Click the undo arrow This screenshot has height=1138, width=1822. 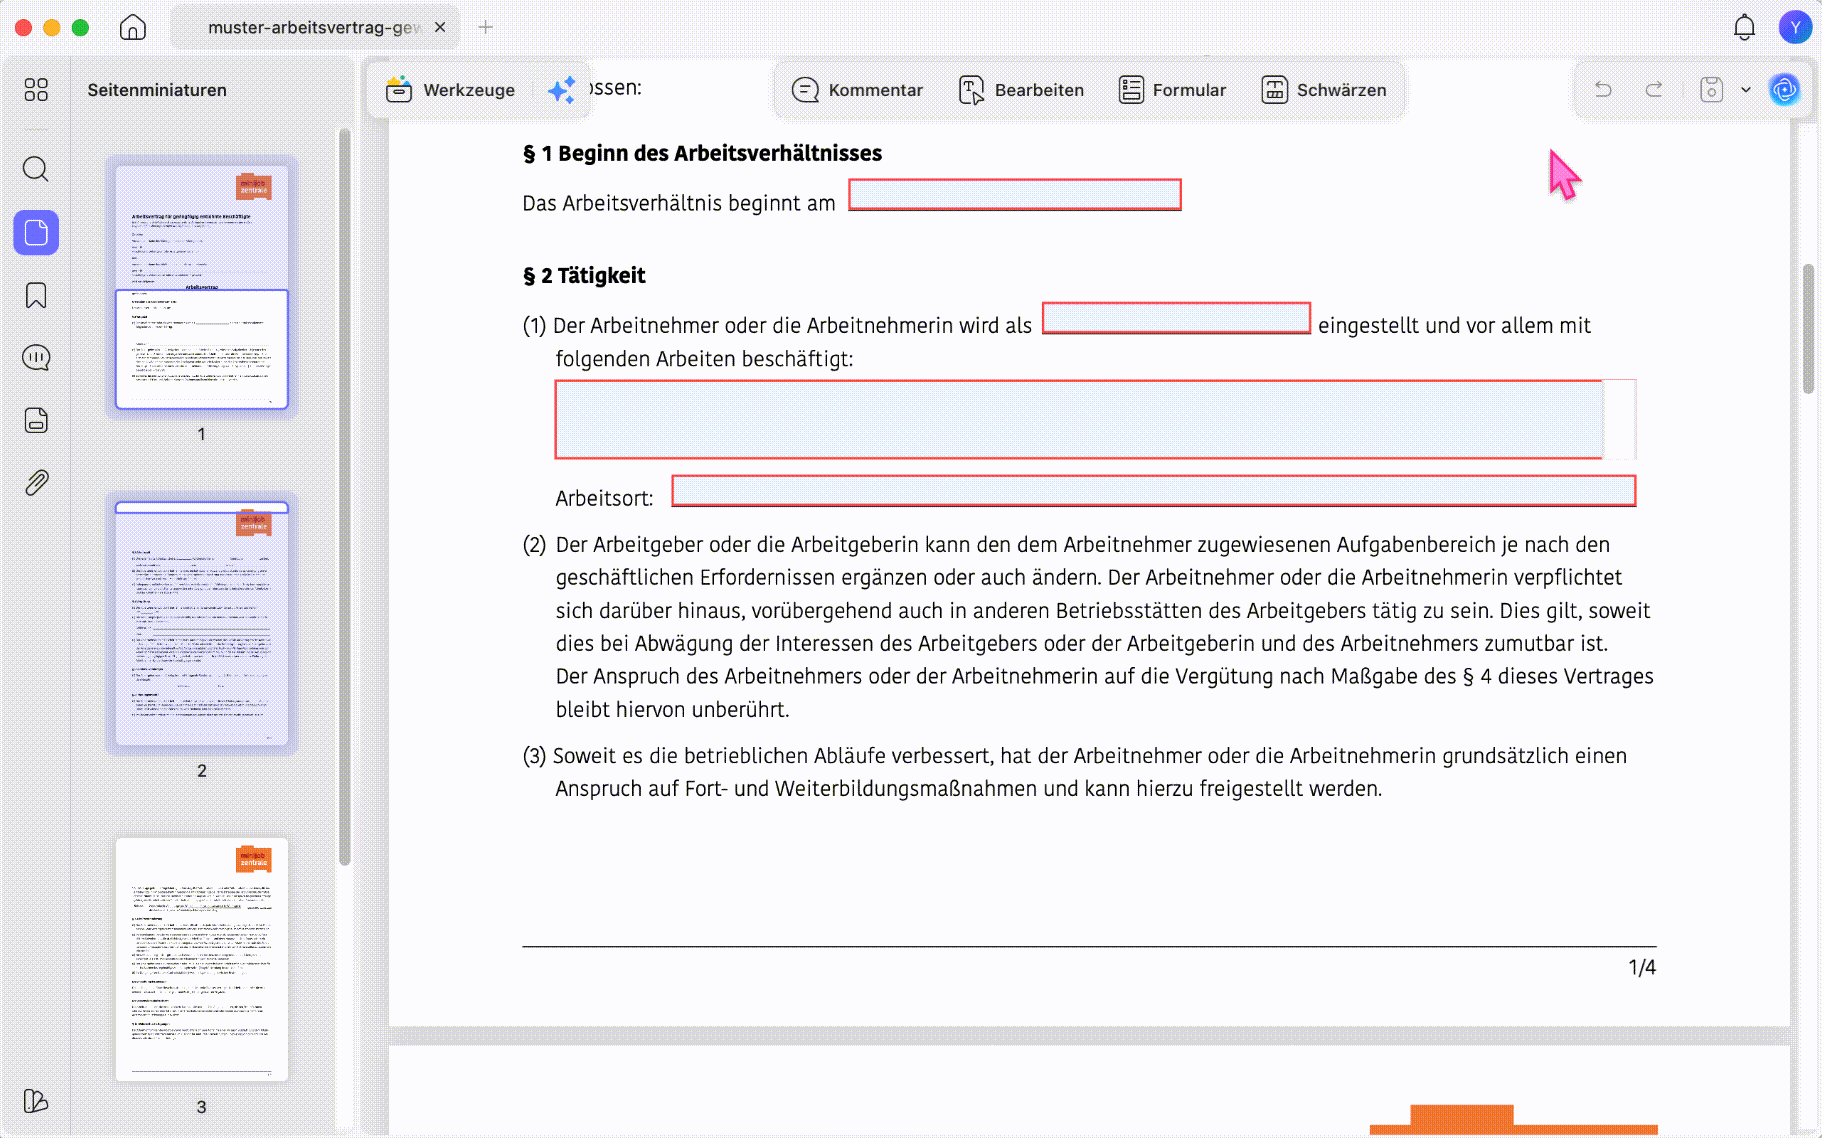[1603, 90]
